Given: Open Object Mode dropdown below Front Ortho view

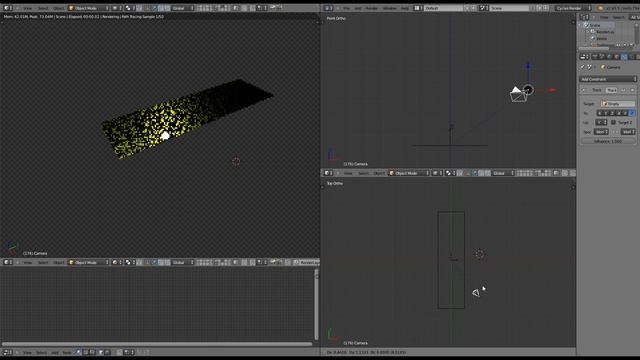Looking at the screenshot, I should (x=409, y=173).
